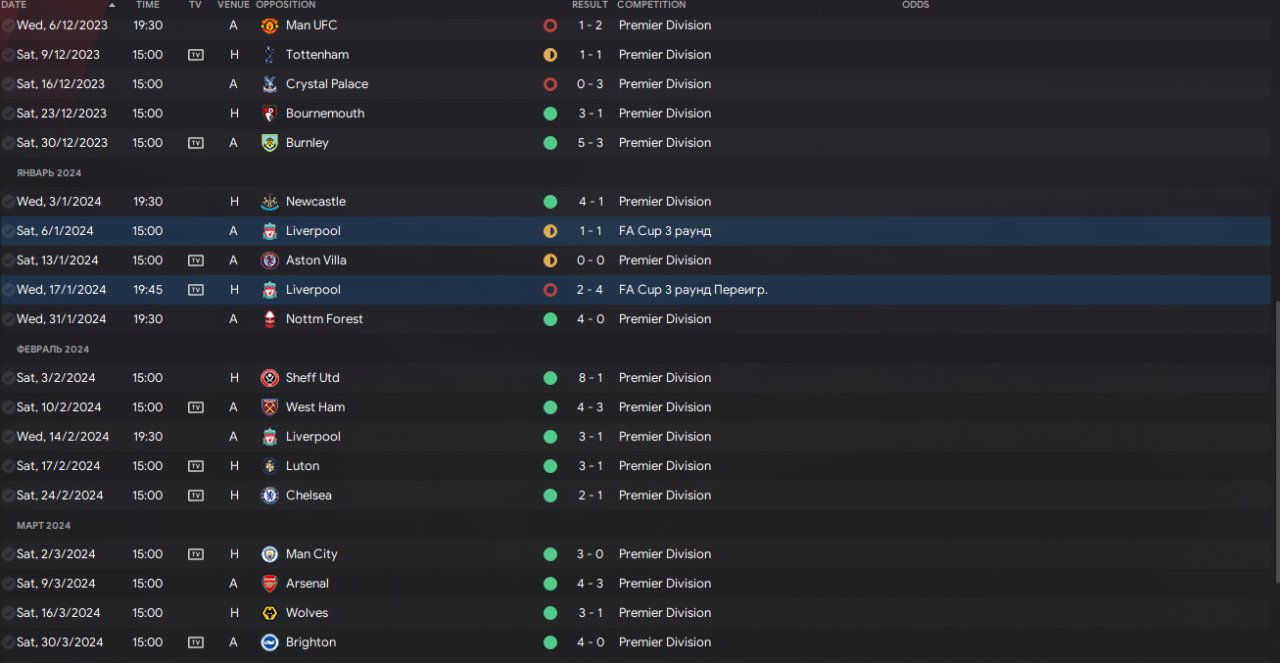Viewport: 1280px width, 663px height.
Task: Sort the list by the Result column header
Action: tap(589, 5)
